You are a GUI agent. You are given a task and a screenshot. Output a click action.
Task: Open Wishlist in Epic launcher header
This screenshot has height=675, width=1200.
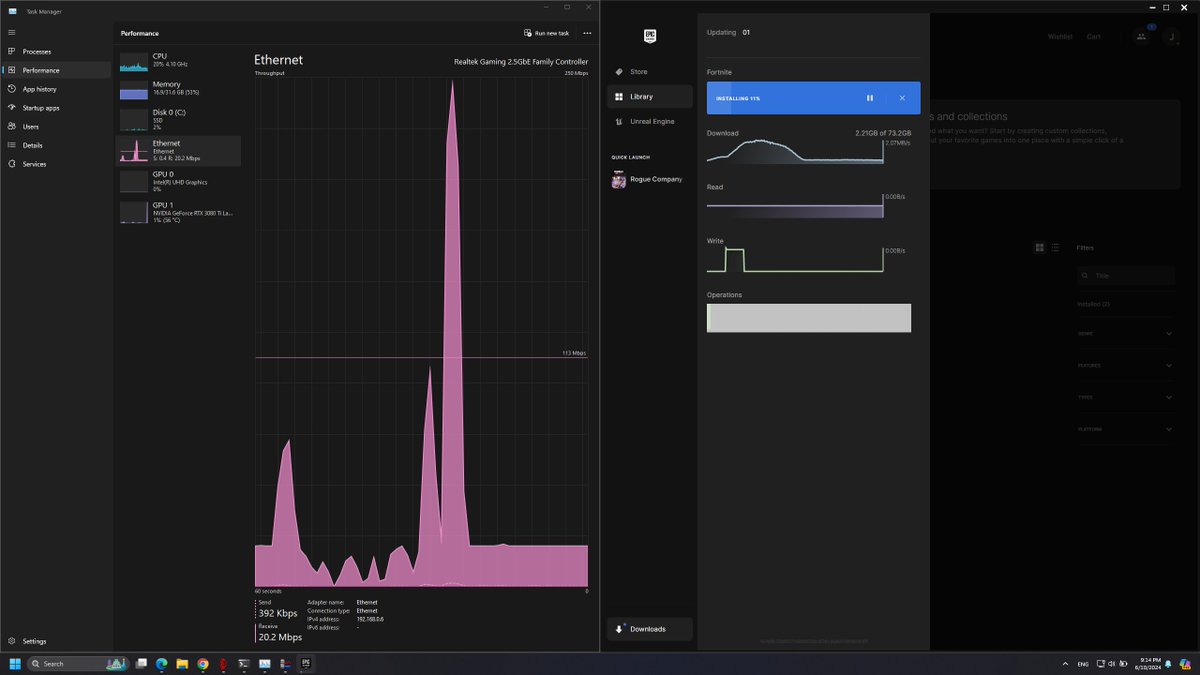pyautogui.click(x=1060, y=37)
